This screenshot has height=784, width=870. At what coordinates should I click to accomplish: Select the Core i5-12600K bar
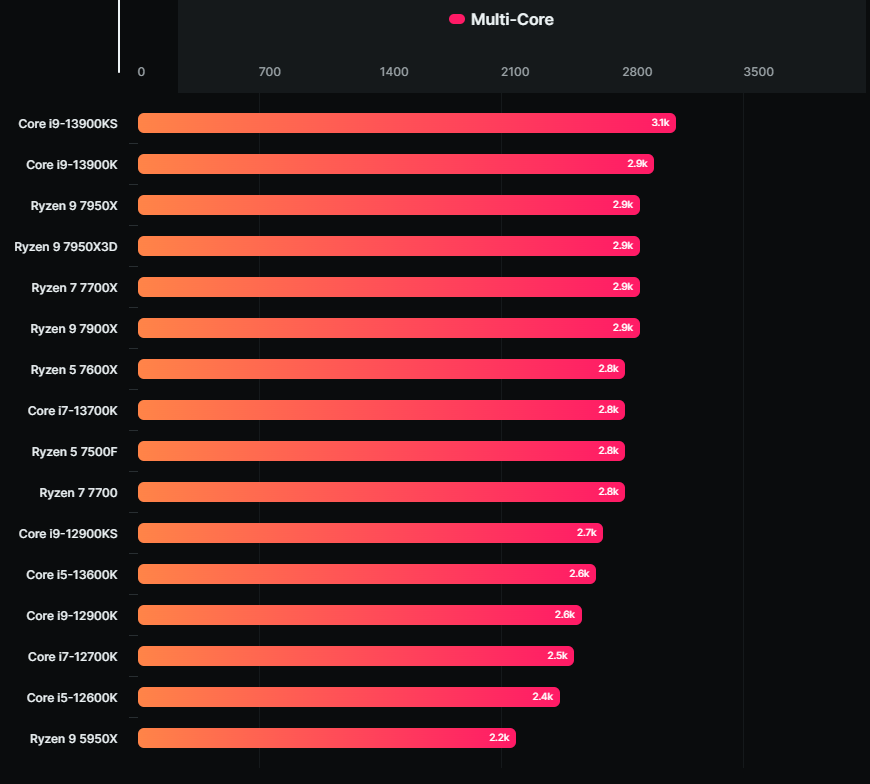pos(348,697)
